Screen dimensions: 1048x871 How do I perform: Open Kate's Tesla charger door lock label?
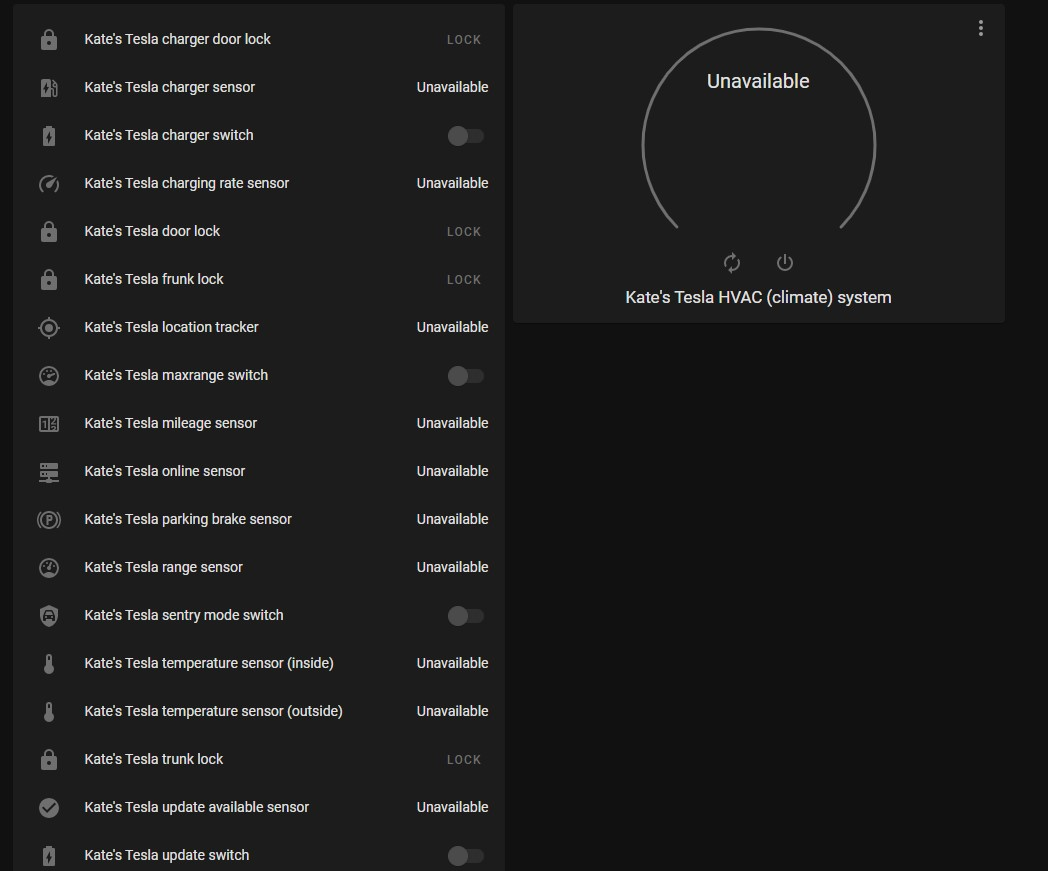tap(177, 39)
